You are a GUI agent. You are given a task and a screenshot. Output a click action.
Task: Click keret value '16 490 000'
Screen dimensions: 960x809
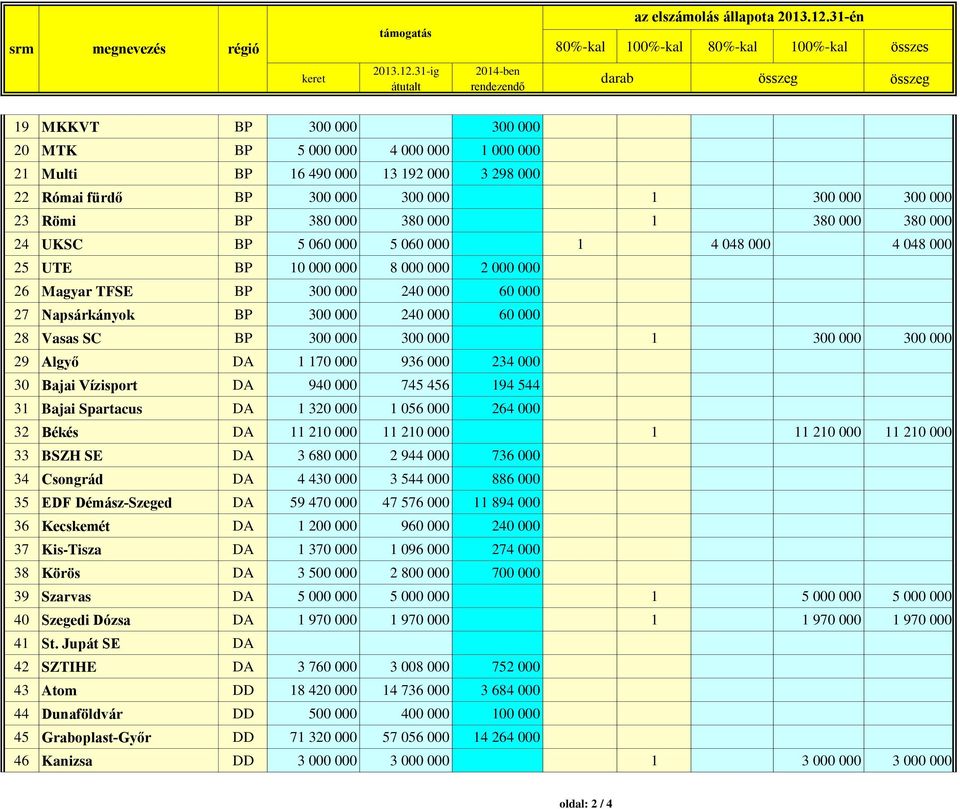tap(313, 174)
